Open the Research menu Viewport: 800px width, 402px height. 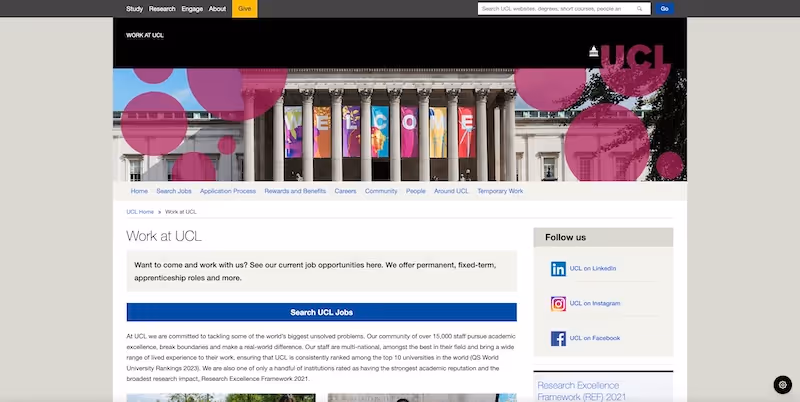pos(162,9)
